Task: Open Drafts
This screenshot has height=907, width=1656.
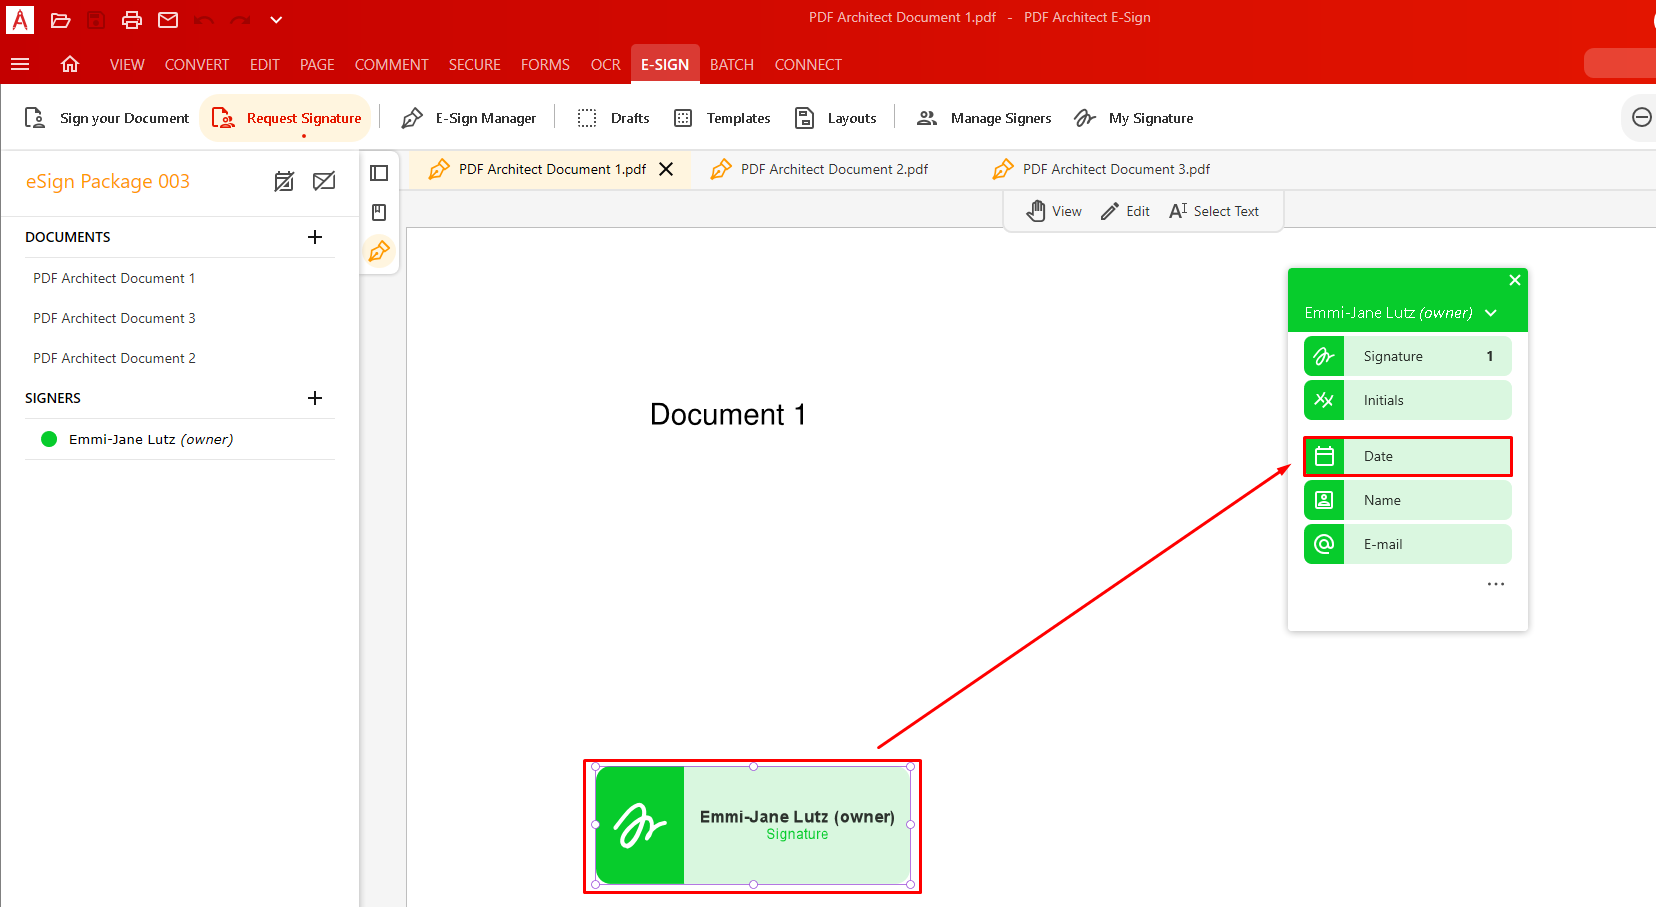Action: [613, 118]
